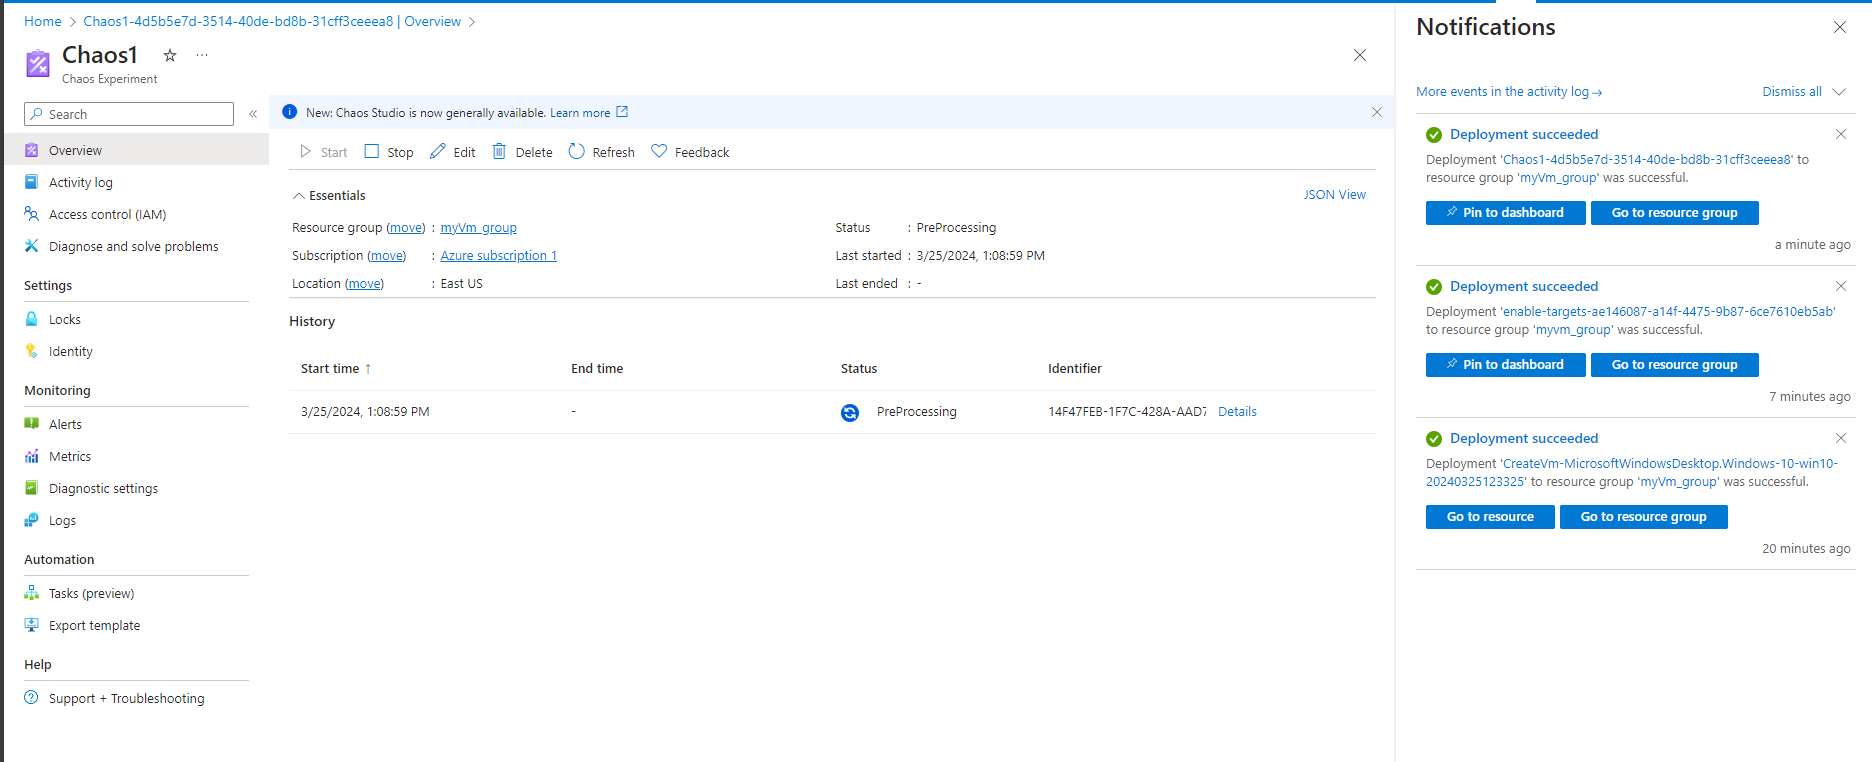Collapse the left sidebar menu
The height and width of the screenshot is (762, 1872).
click(253, 114)
